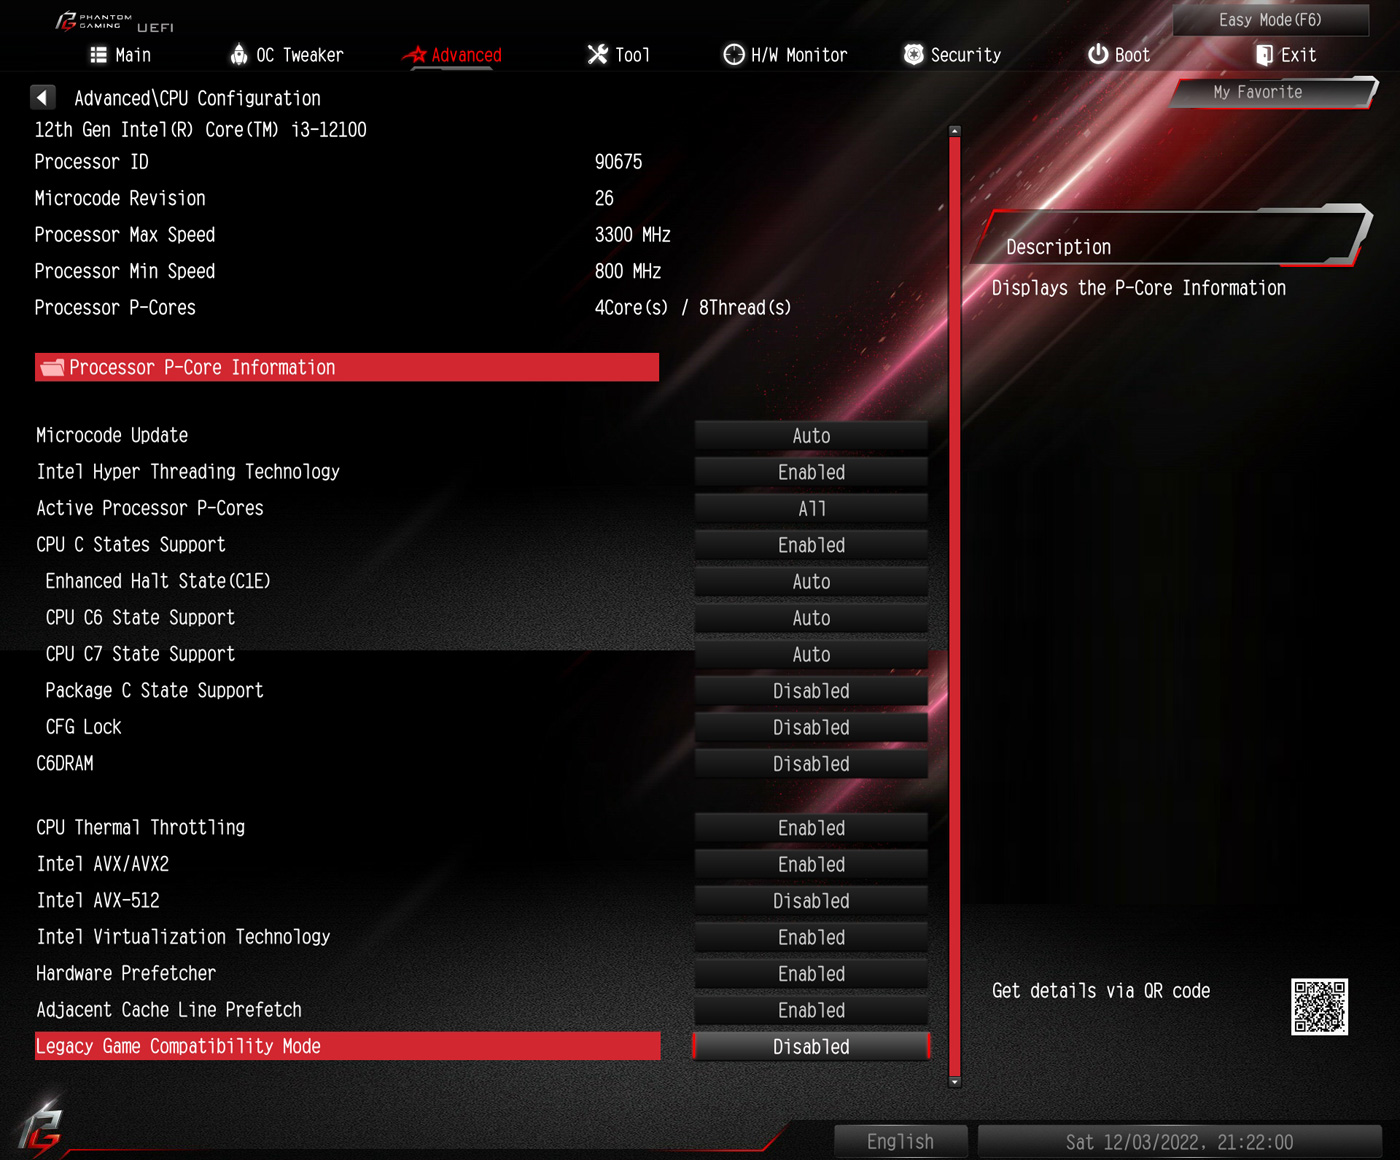Click the folder icon on Processor P-Core Information

coord(53,368)
